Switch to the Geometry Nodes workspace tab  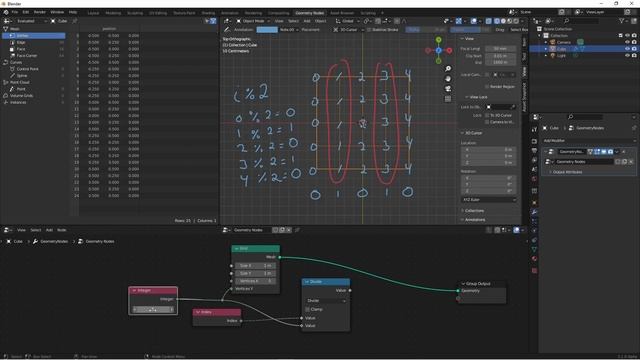click(309, 13)
